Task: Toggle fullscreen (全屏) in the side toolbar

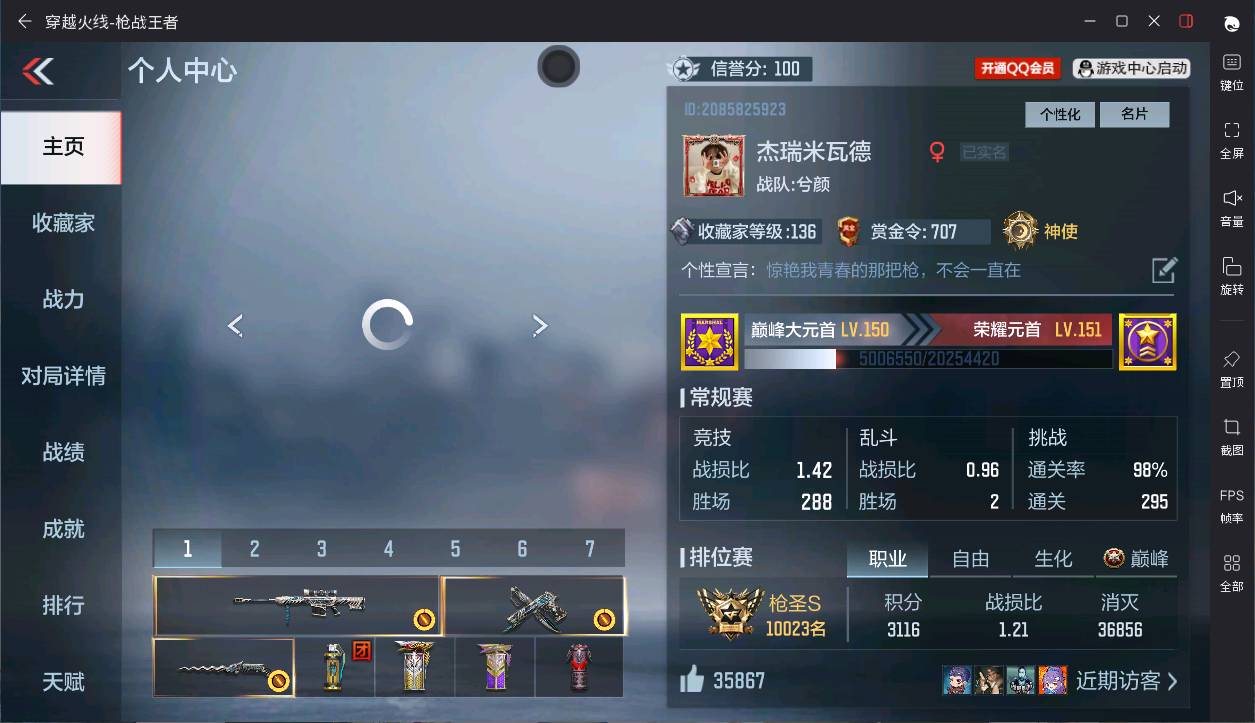Action: 1232,130
